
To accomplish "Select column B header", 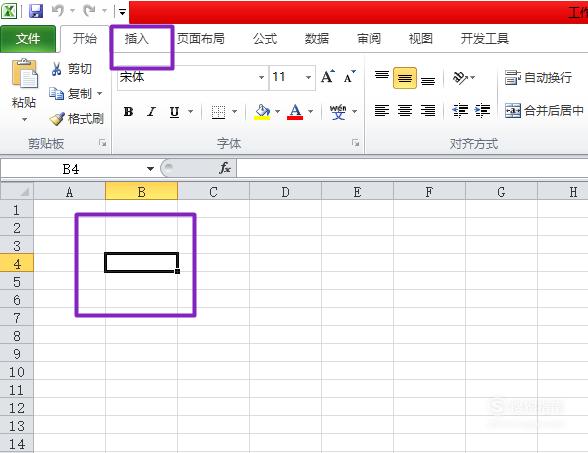I will [x=141, y=192].
